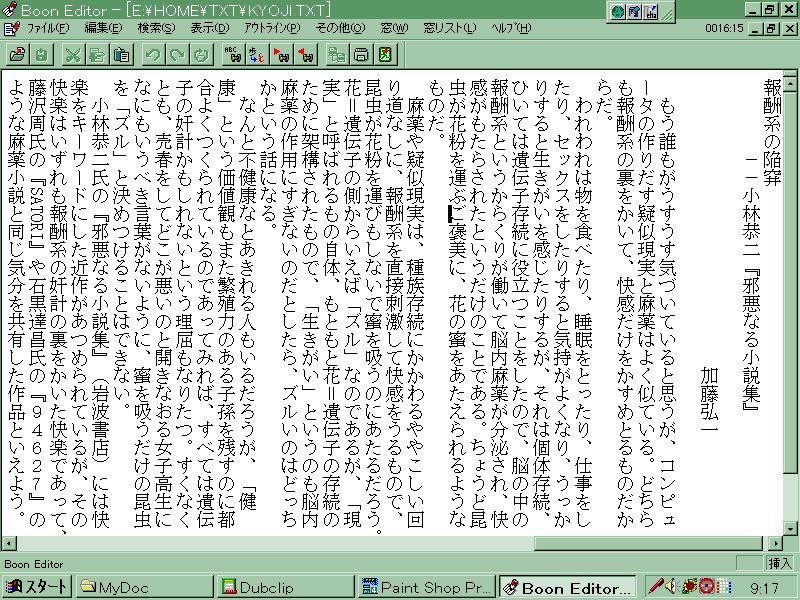Open the ヘルプ(H) menu

(x=511, y=28)
